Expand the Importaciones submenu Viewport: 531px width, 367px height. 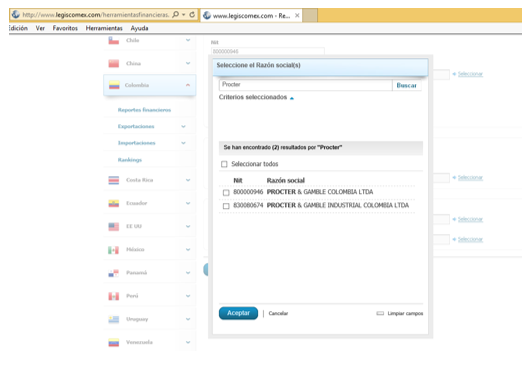pyautogui.click(x=183, y=143)
